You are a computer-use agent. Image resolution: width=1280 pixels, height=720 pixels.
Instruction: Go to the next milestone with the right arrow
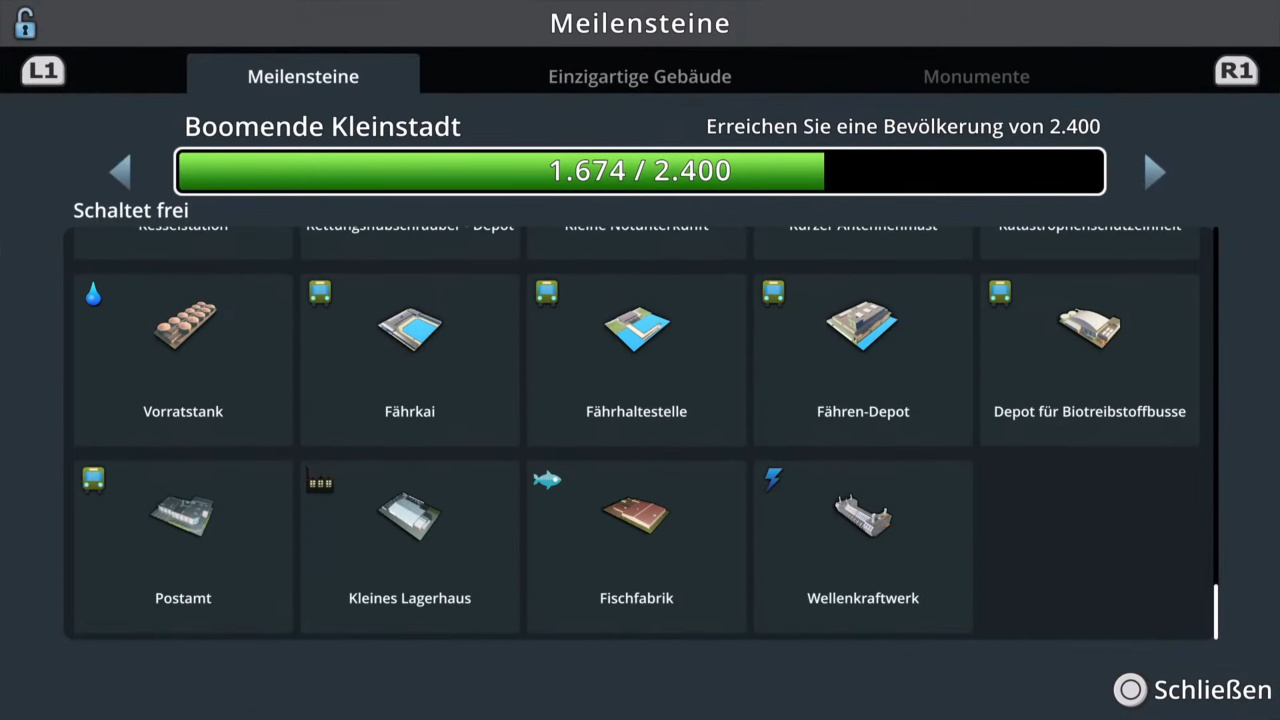1155,172
